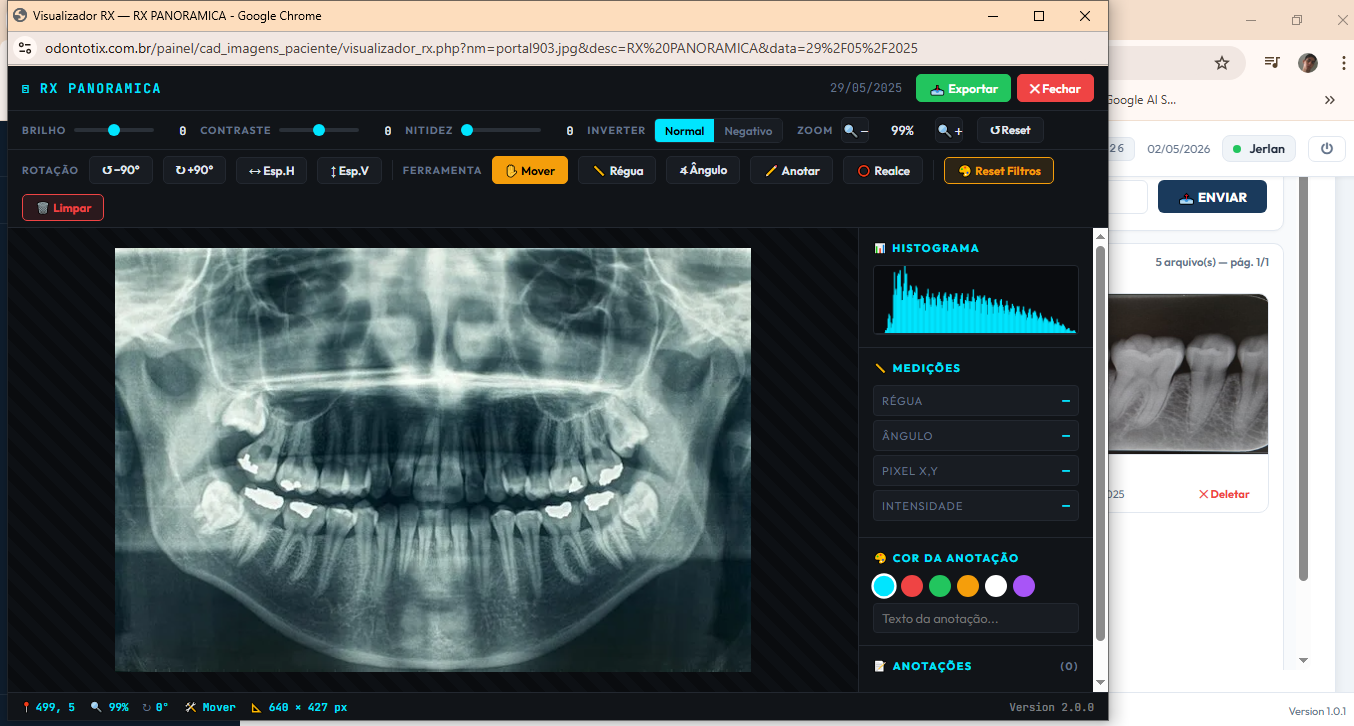Choose green annotation color
Viewport: 1354px width, 726px height.
(x=940, y=586)
